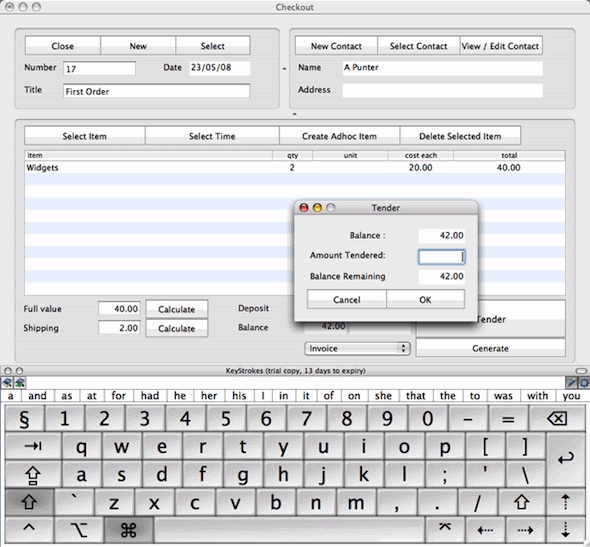Collapse the arrow above the items panel
Viewport: 590px width, 547px height.
coord(295,113)
